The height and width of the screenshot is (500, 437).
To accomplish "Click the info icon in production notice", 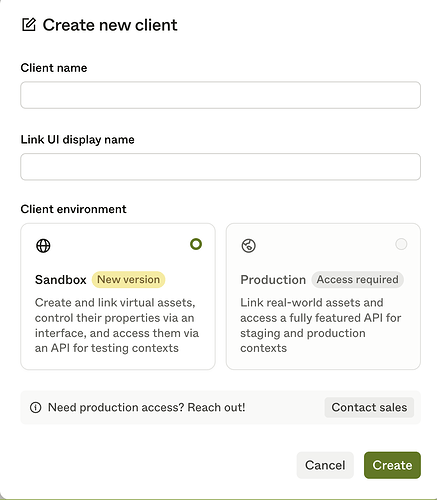I will [36, 407].
